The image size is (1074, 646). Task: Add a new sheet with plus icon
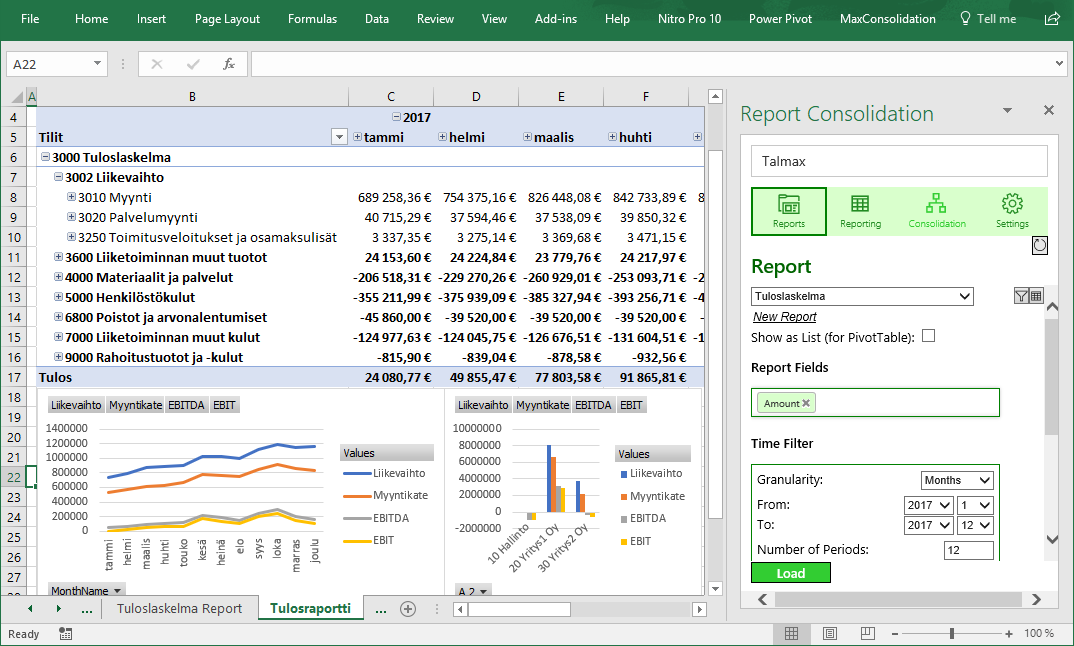408,608
